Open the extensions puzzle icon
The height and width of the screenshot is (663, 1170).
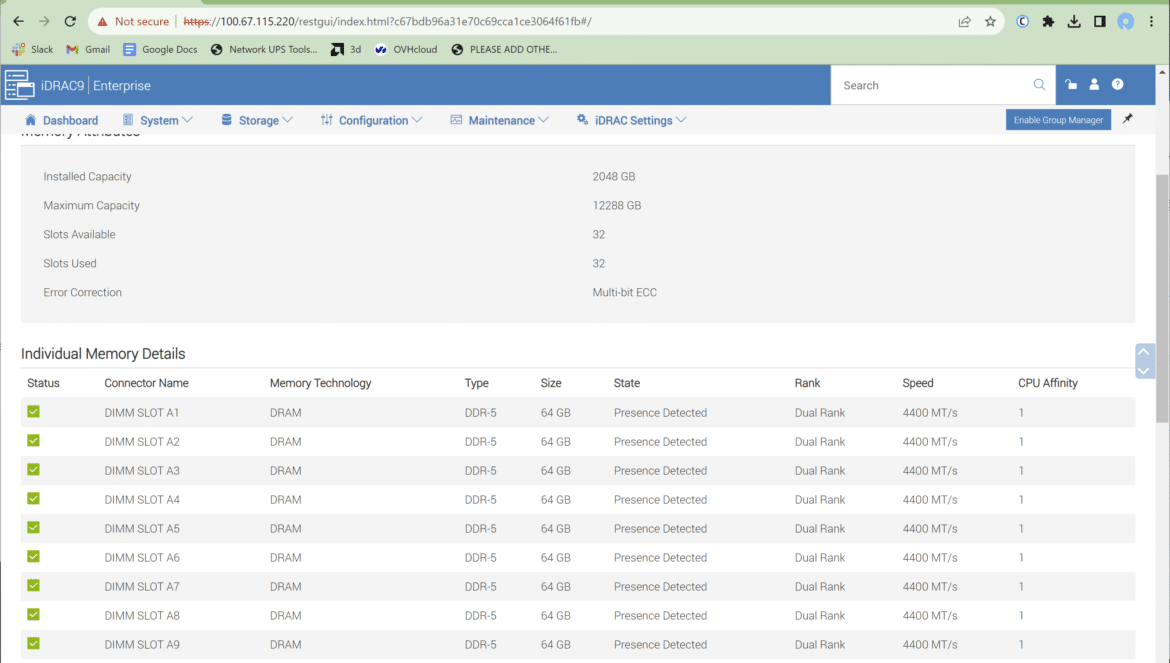pos(1048,22)
